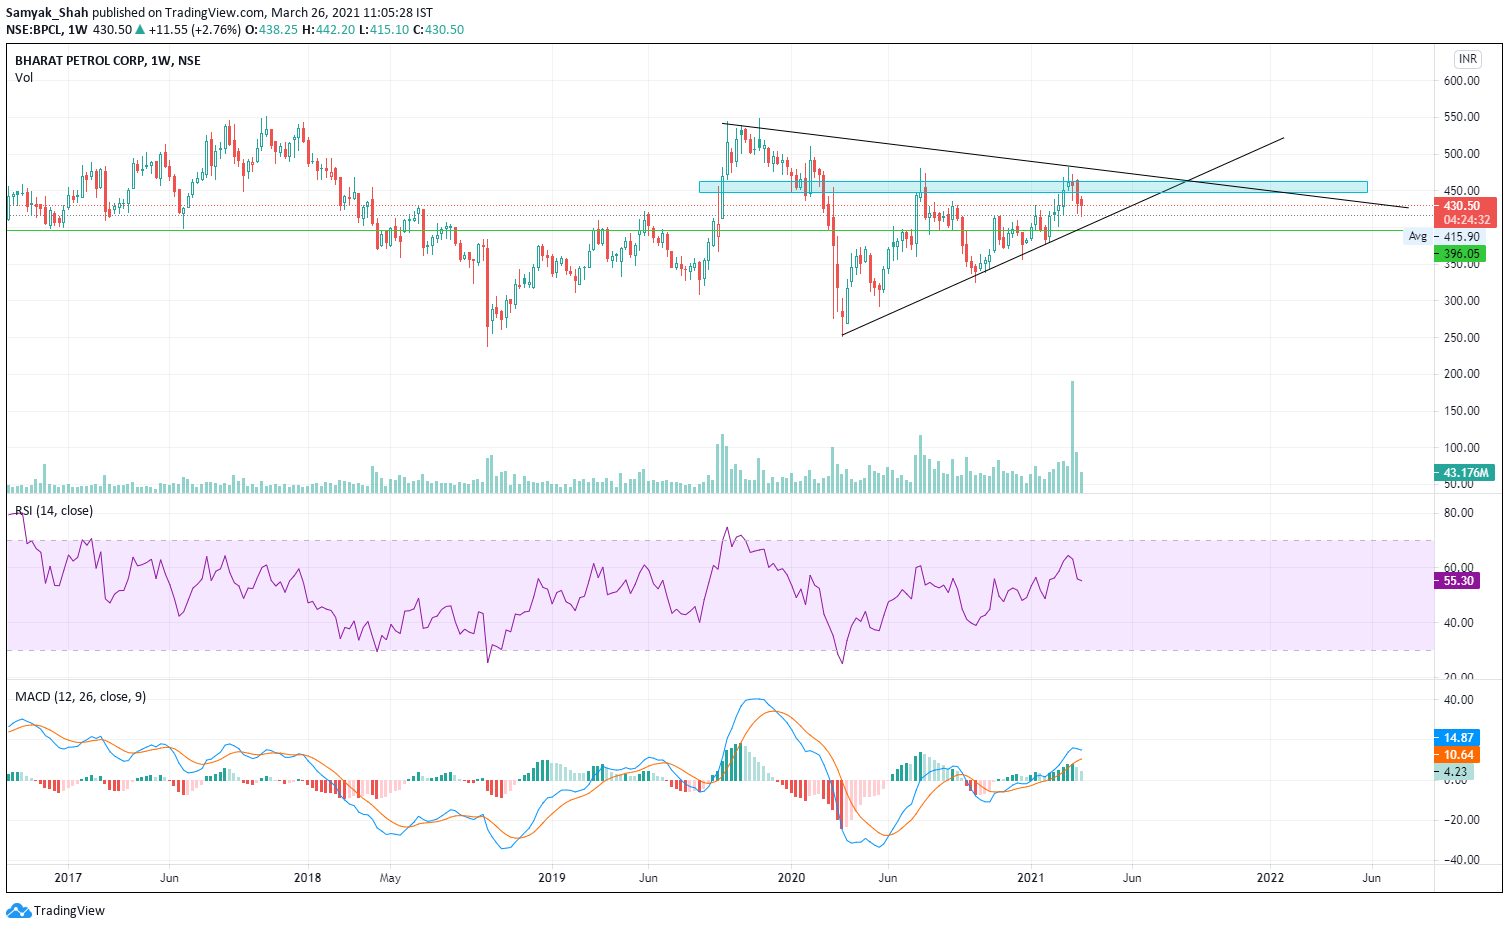The width and height of the screenshot is (1509, 929).
Task: Click the 550.00 price axis label
Action: [x=1461, y=117]
